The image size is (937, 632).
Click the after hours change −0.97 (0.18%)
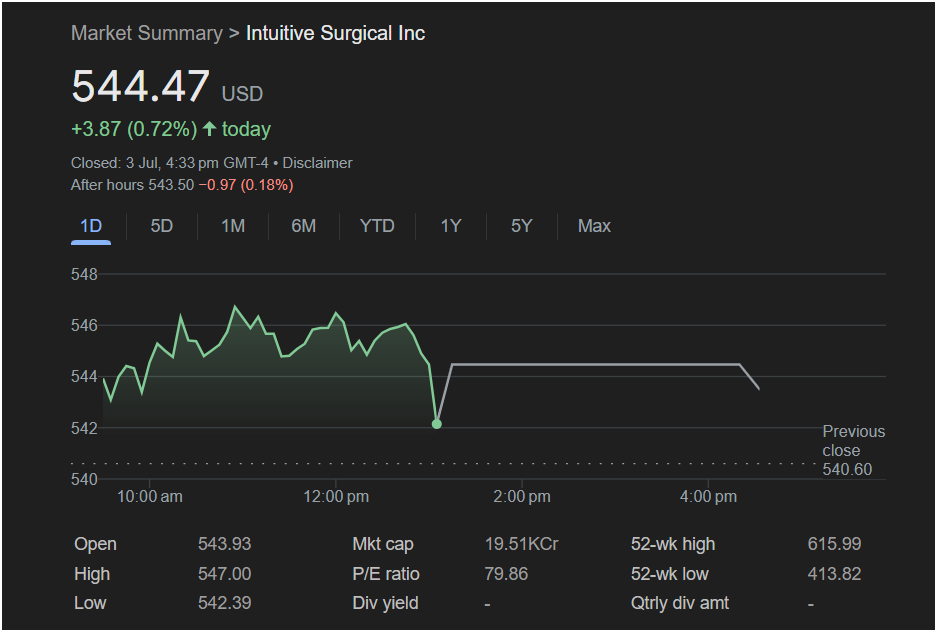pos(246,185)
